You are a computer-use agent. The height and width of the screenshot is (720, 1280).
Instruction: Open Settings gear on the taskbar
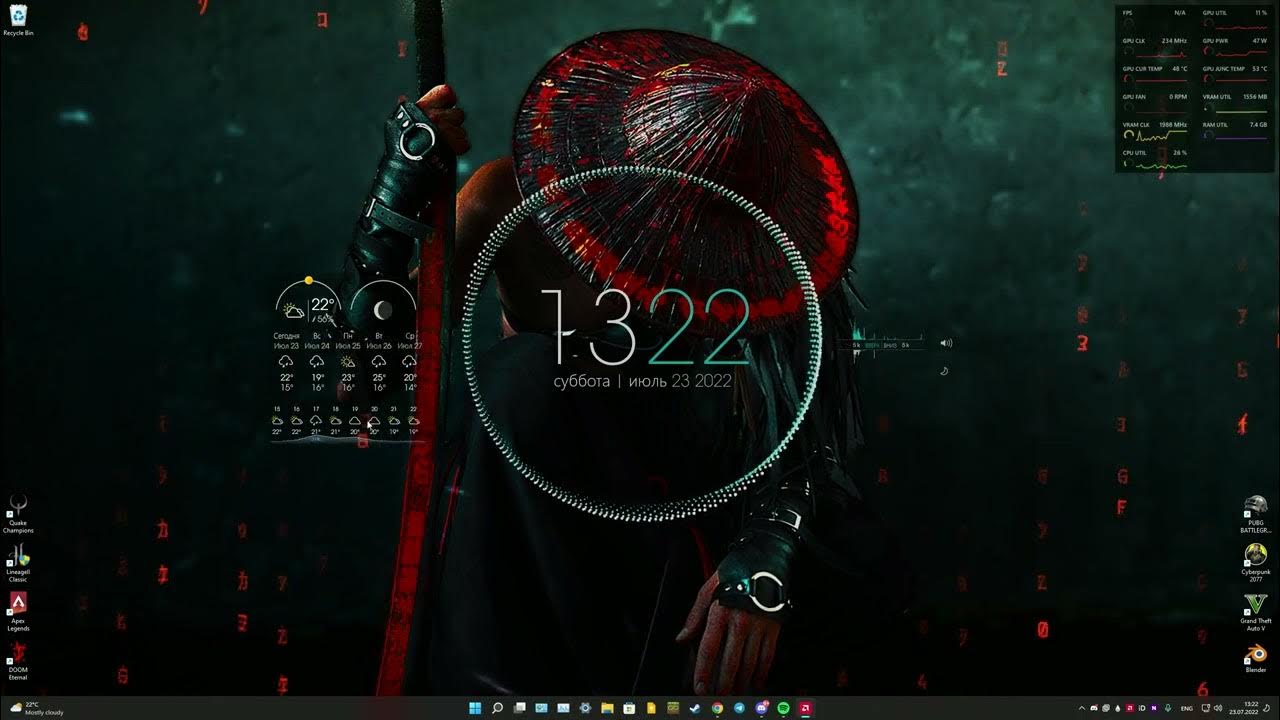585,708
